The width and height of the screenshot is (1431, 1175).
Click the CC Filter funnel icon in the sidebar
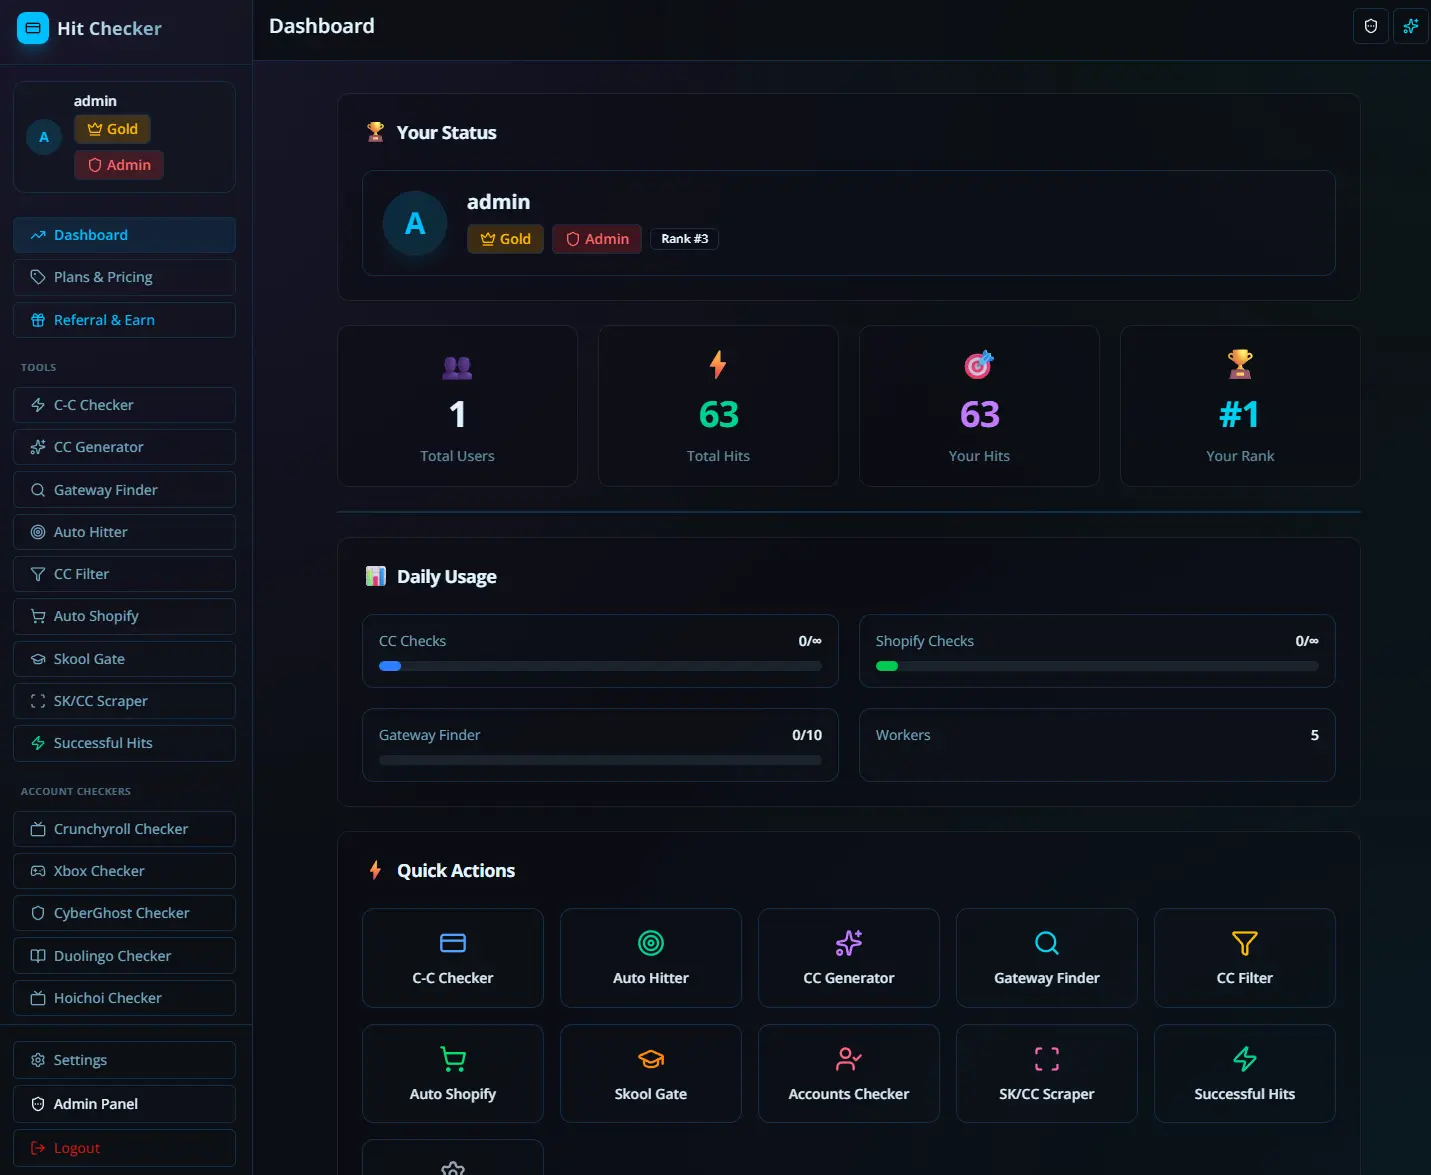pos(38,574)
